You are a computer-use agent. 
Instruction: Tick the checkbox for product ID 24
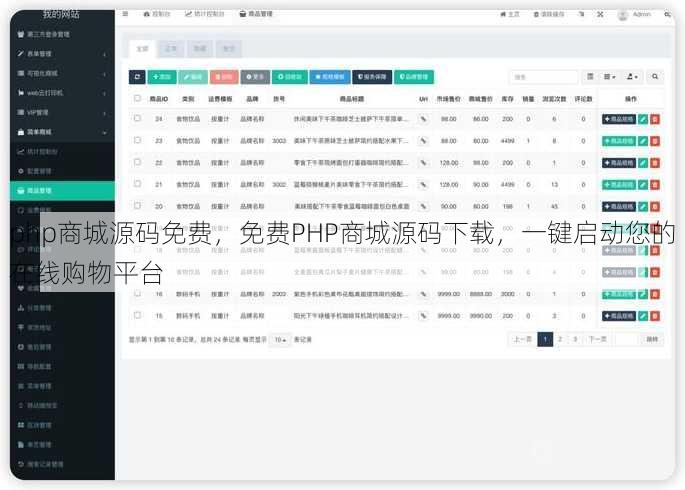137,118
